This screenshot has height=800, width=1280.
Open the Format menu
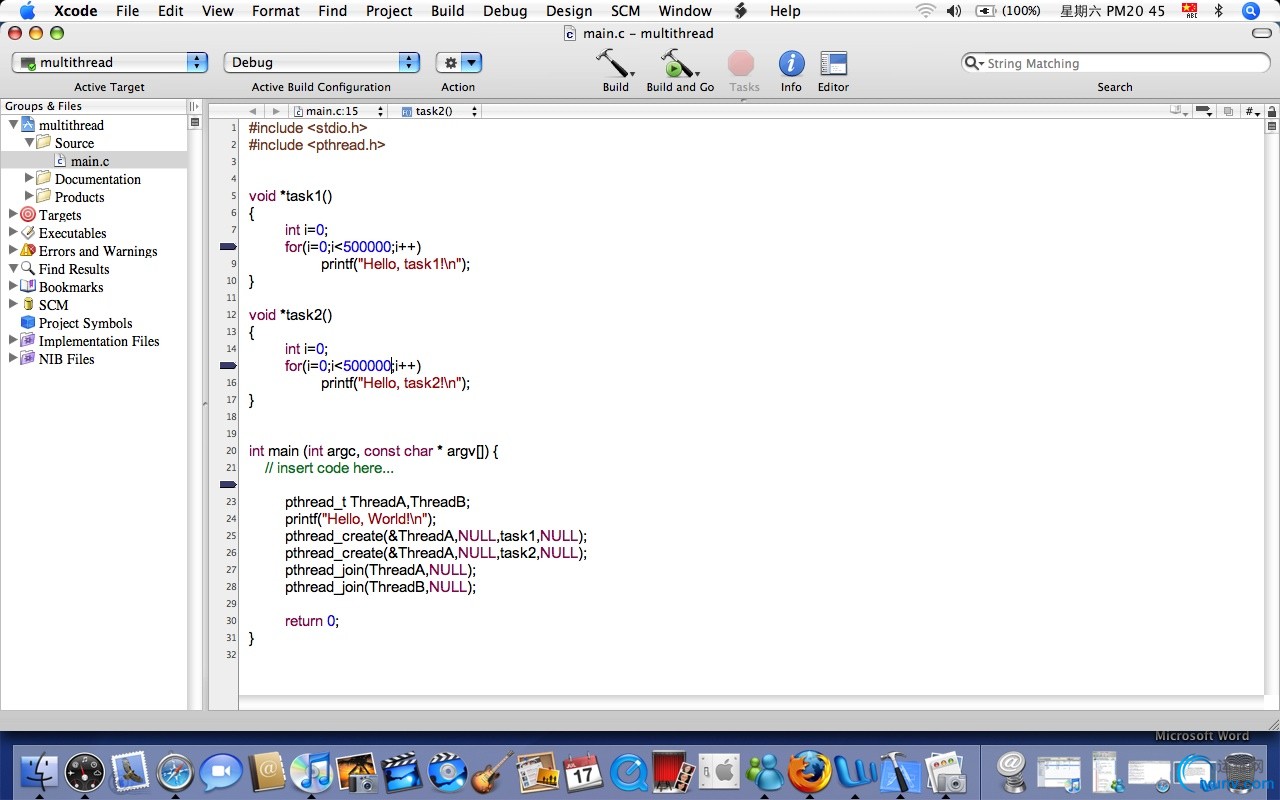(x=276, y=11)
